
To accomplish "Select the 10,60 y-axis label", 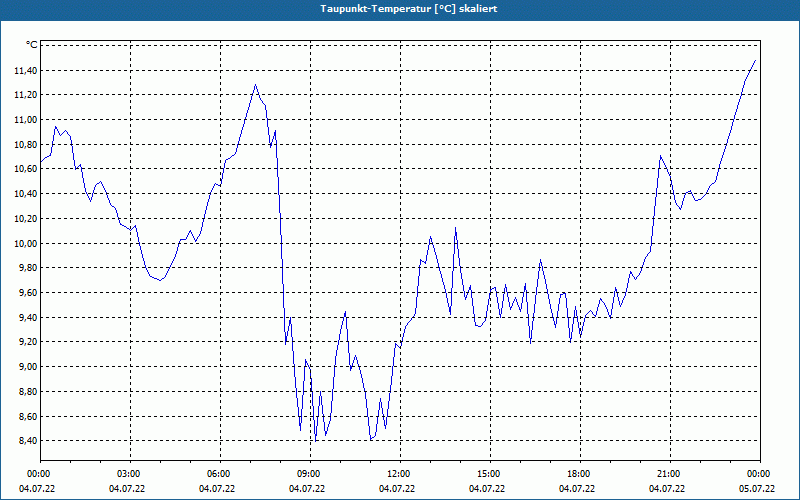I will pyautogui.click(x=26, y=169).
